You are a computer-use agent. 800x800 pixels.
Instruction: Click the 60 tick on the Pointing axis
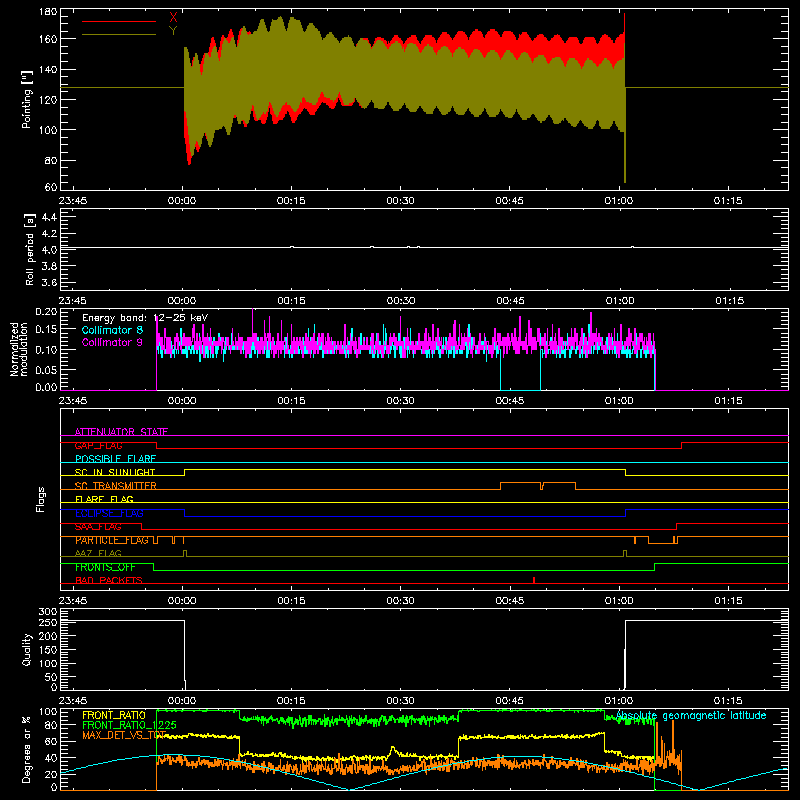(x=51, y=187)
